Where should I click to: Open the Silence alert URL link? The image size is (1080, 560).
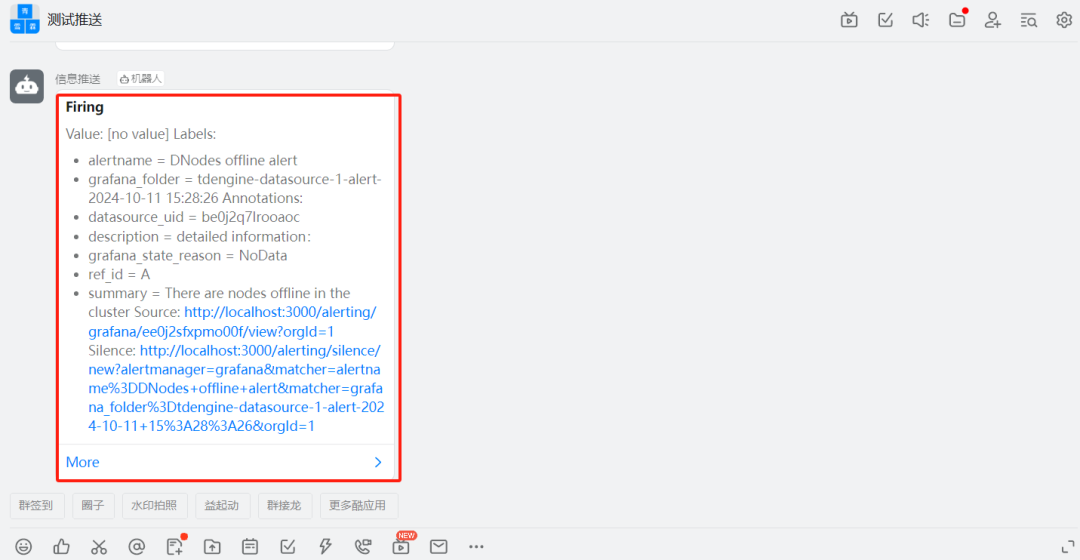click(x=236, y=388)
